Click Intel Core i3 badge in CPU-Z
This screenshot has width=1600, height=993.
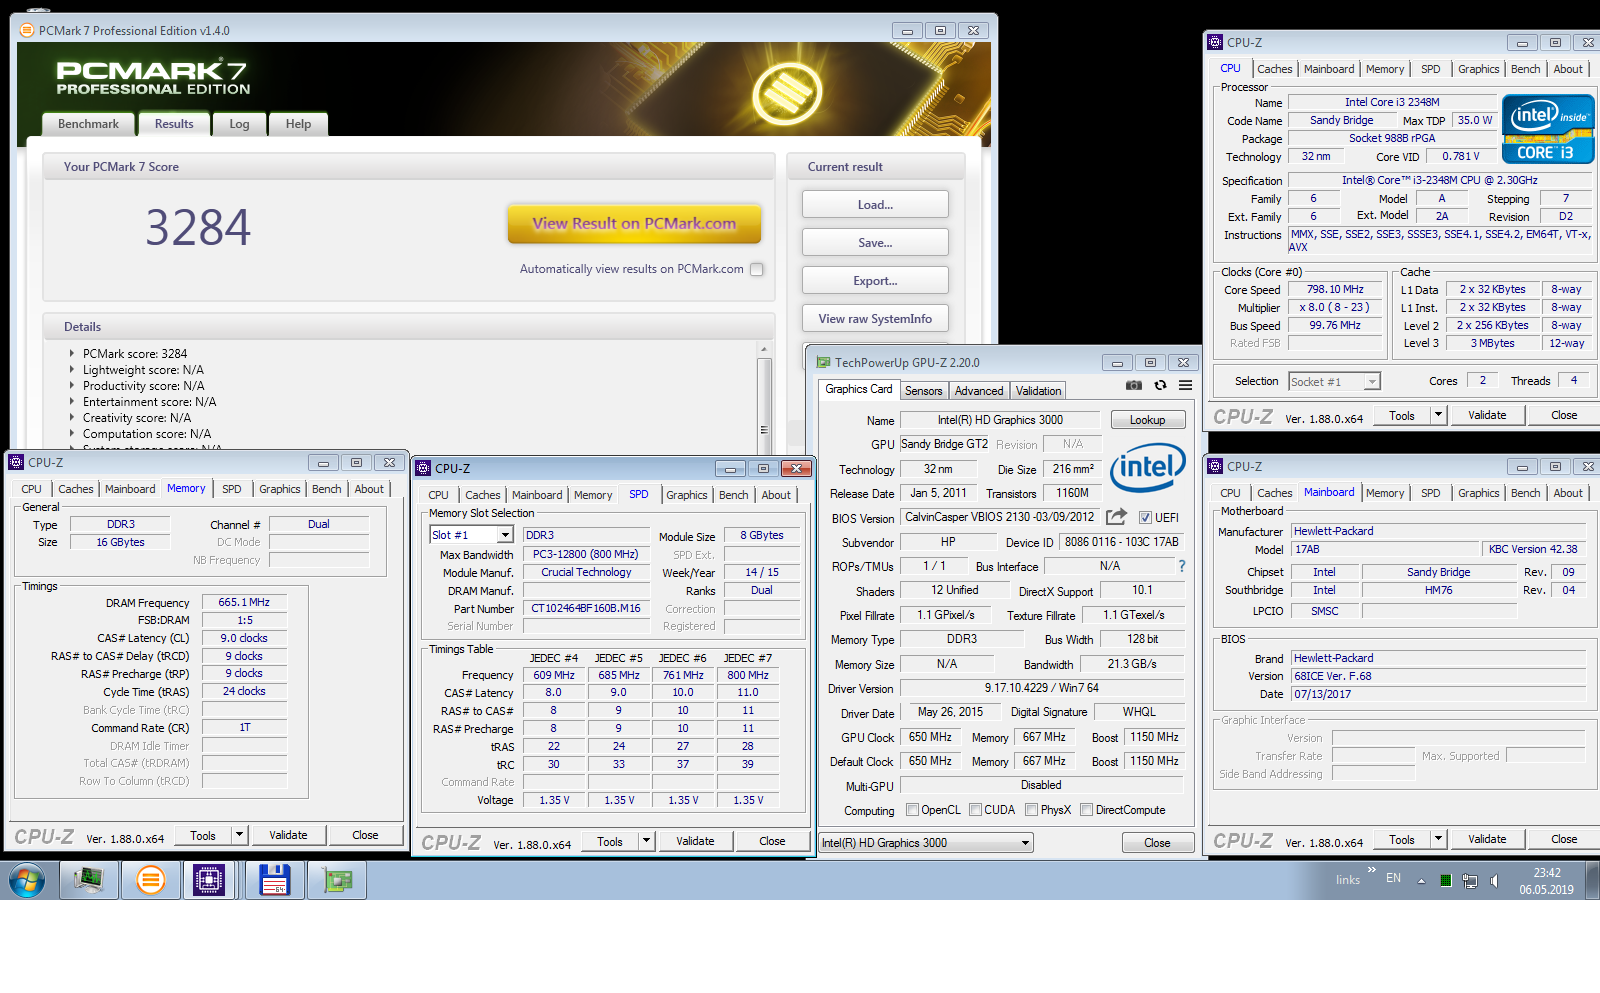(x=1548, y=129)
